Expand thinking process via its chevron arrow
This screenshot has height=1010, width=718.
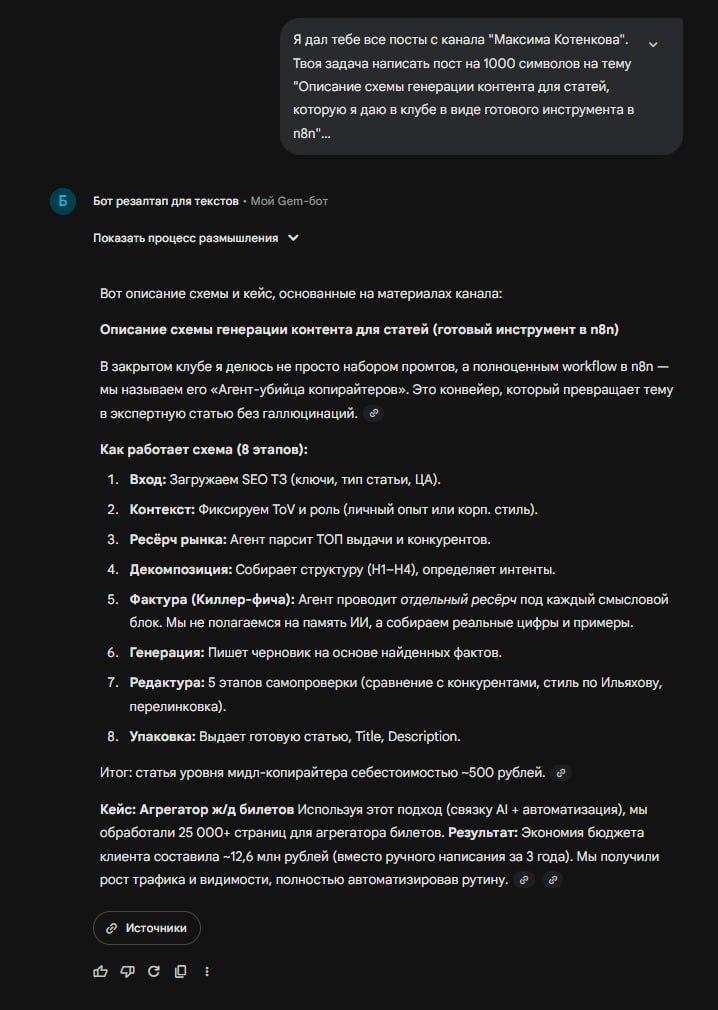tap(293, 238)
